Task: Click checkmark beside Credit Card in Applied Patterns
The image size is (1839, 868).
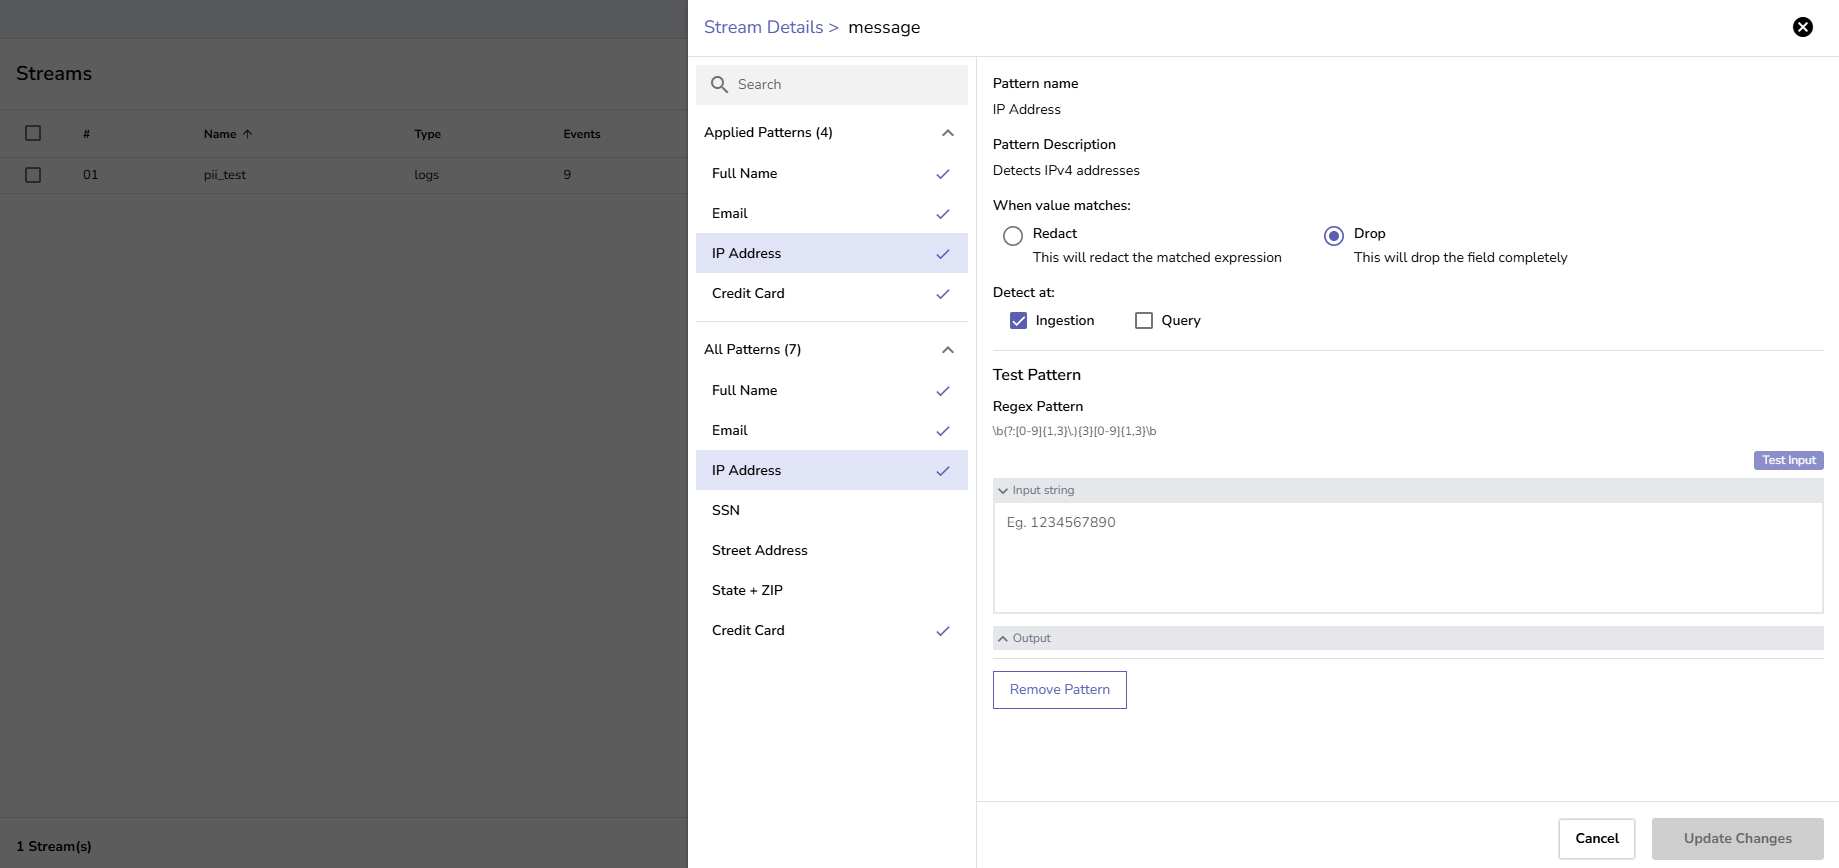Action: 942,294
